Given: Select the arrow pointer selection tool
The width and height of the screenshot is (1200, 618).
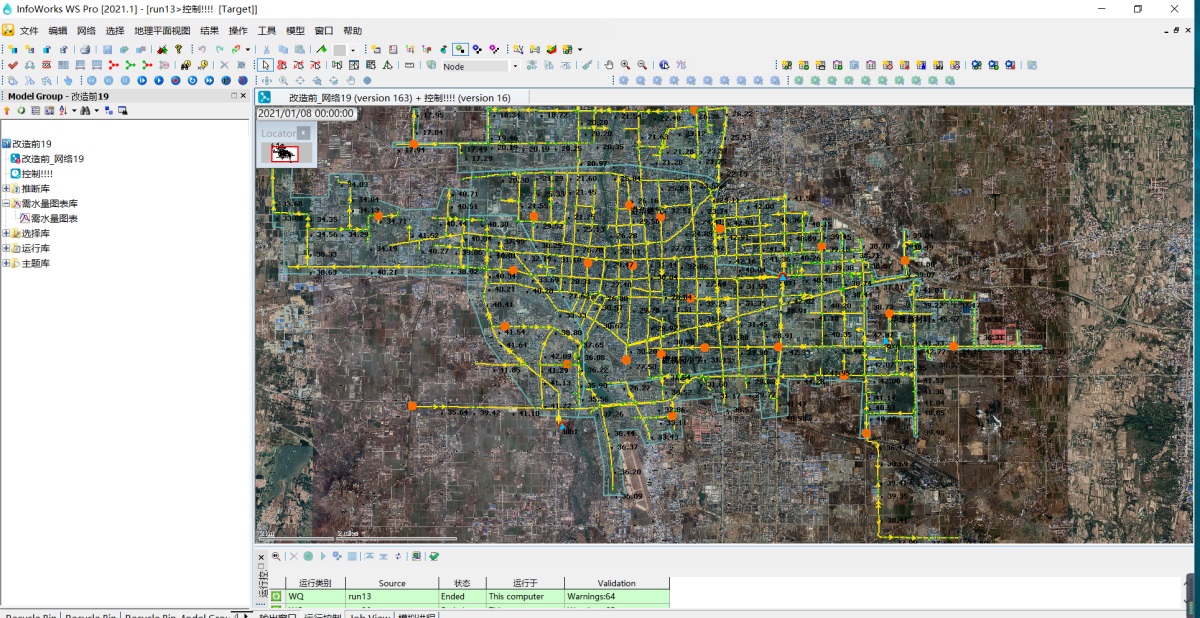Looking at the screenshot, I should [265, 65].
